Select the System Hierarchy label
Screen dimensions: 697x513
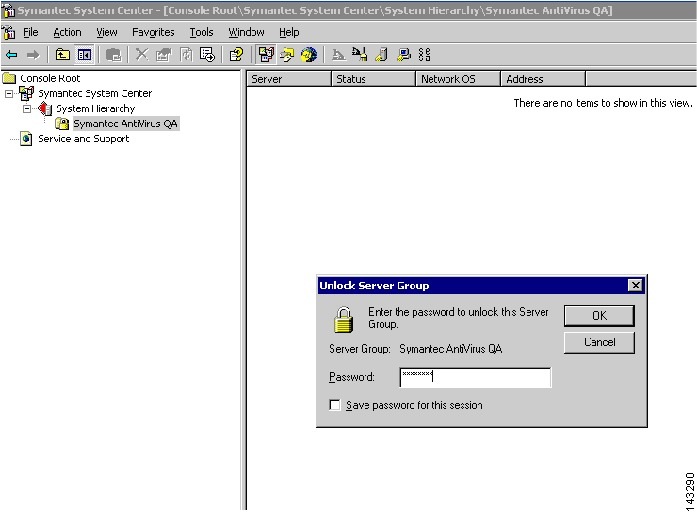click(x=96, y=108)
